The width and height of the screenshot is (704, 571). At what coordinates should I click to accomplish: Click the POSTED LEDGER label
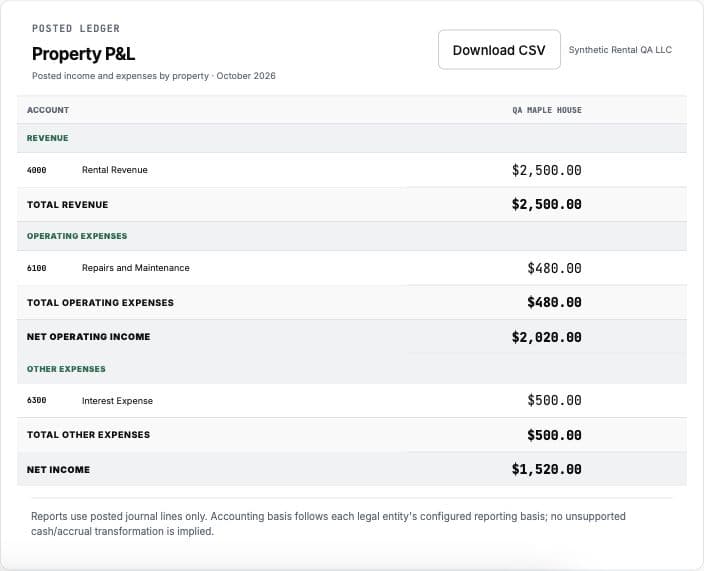(76, 28)
